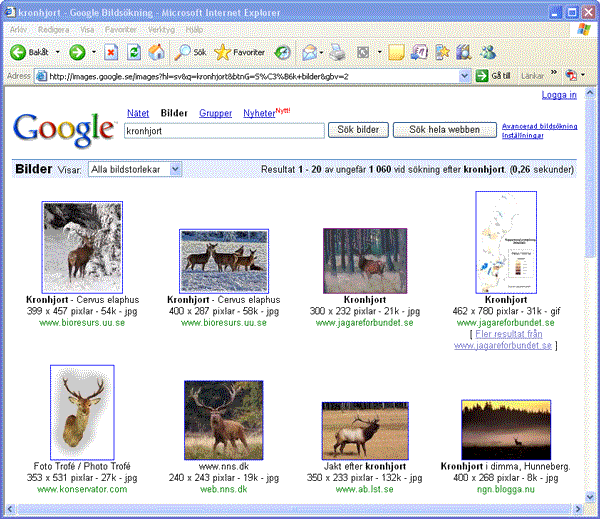Click the Back (Bakåt) navigation button
600x519 pixels.
(29, 52)
